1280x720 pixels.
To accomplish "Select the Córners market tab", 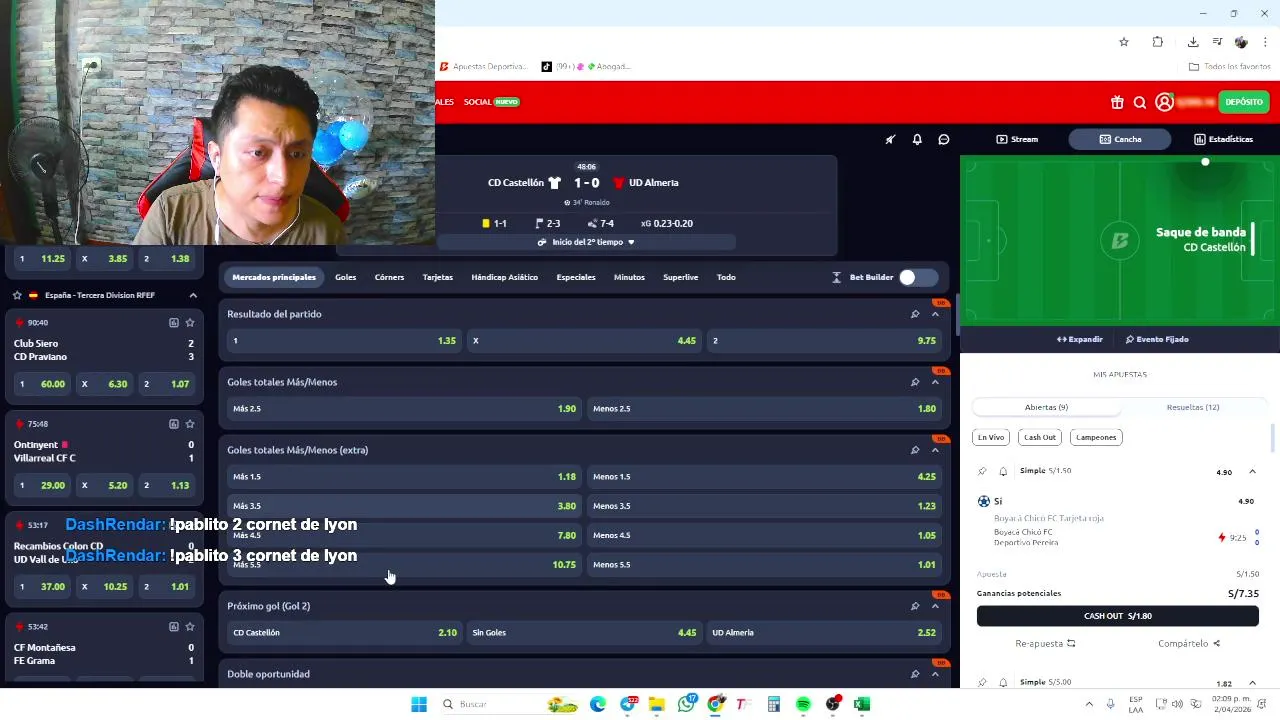I will coord(389,277).
